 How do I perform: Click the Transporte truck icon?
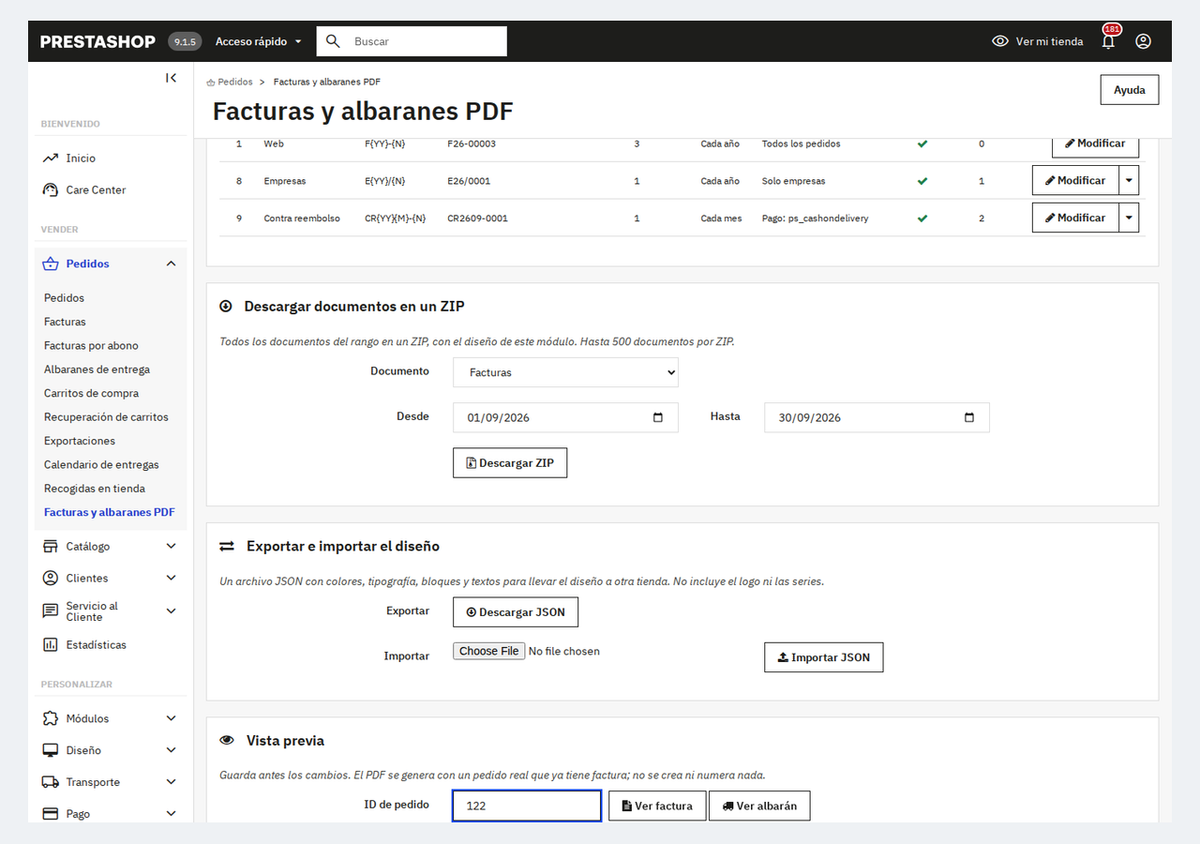(x=50, y=782)
